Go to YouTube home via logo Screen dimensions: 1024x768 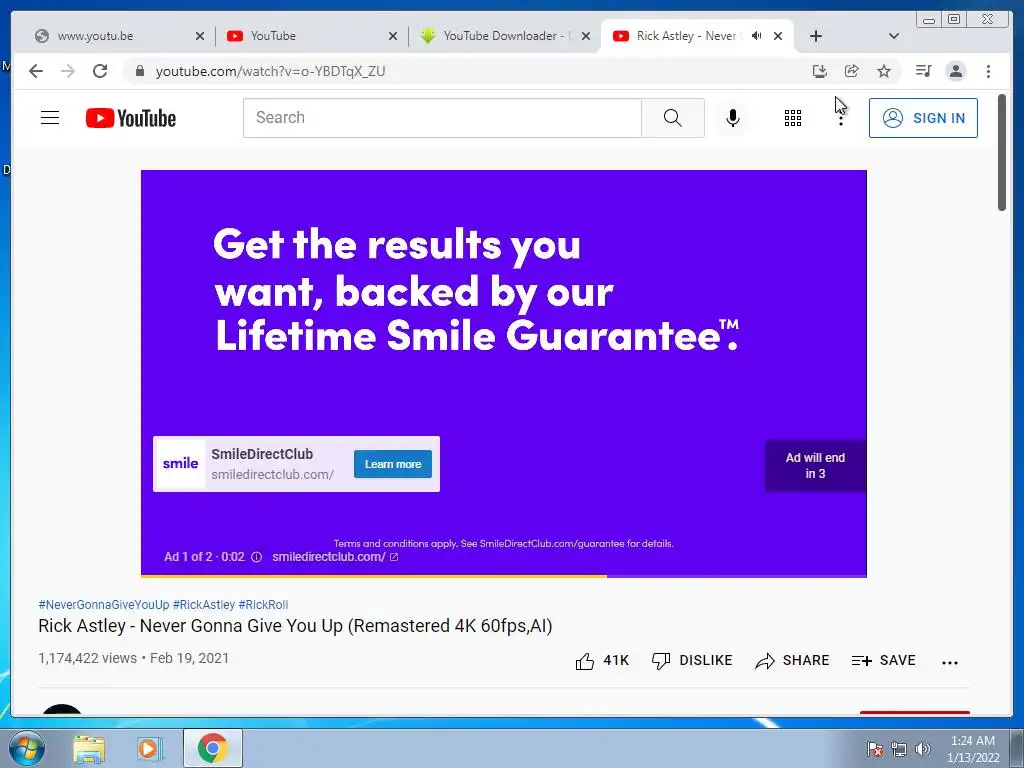pyautogui.click(x=131, y=118)
